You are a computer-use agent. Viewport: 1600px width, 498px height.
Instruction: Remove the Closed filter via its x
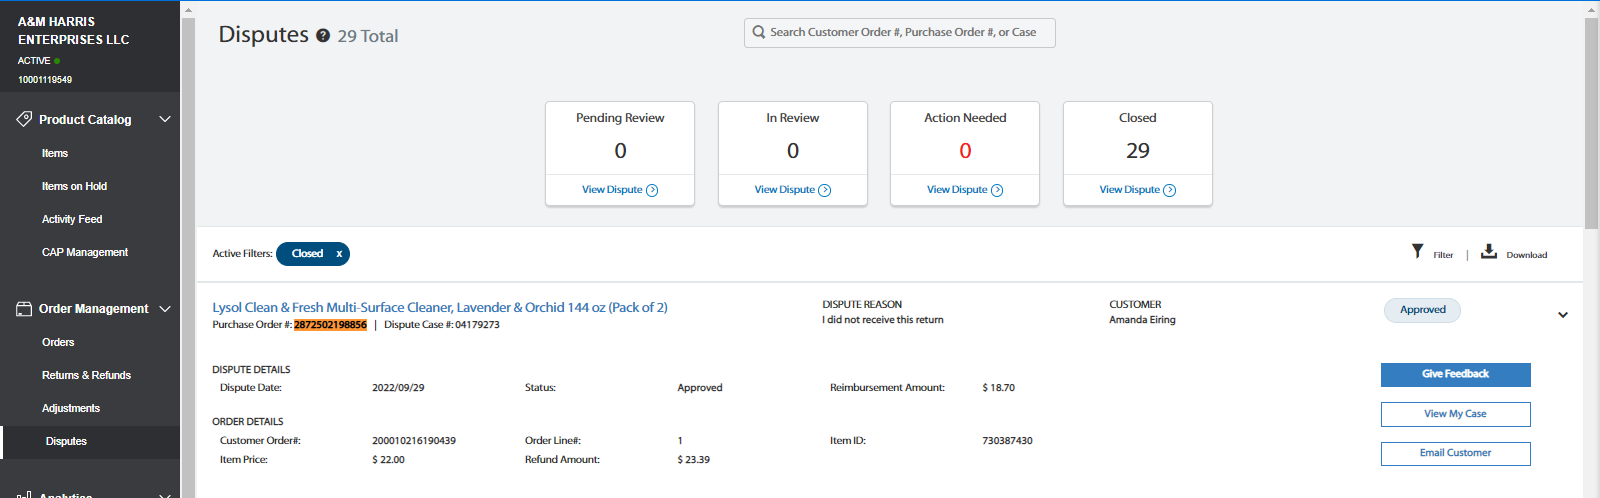click(x=339, y=254)
